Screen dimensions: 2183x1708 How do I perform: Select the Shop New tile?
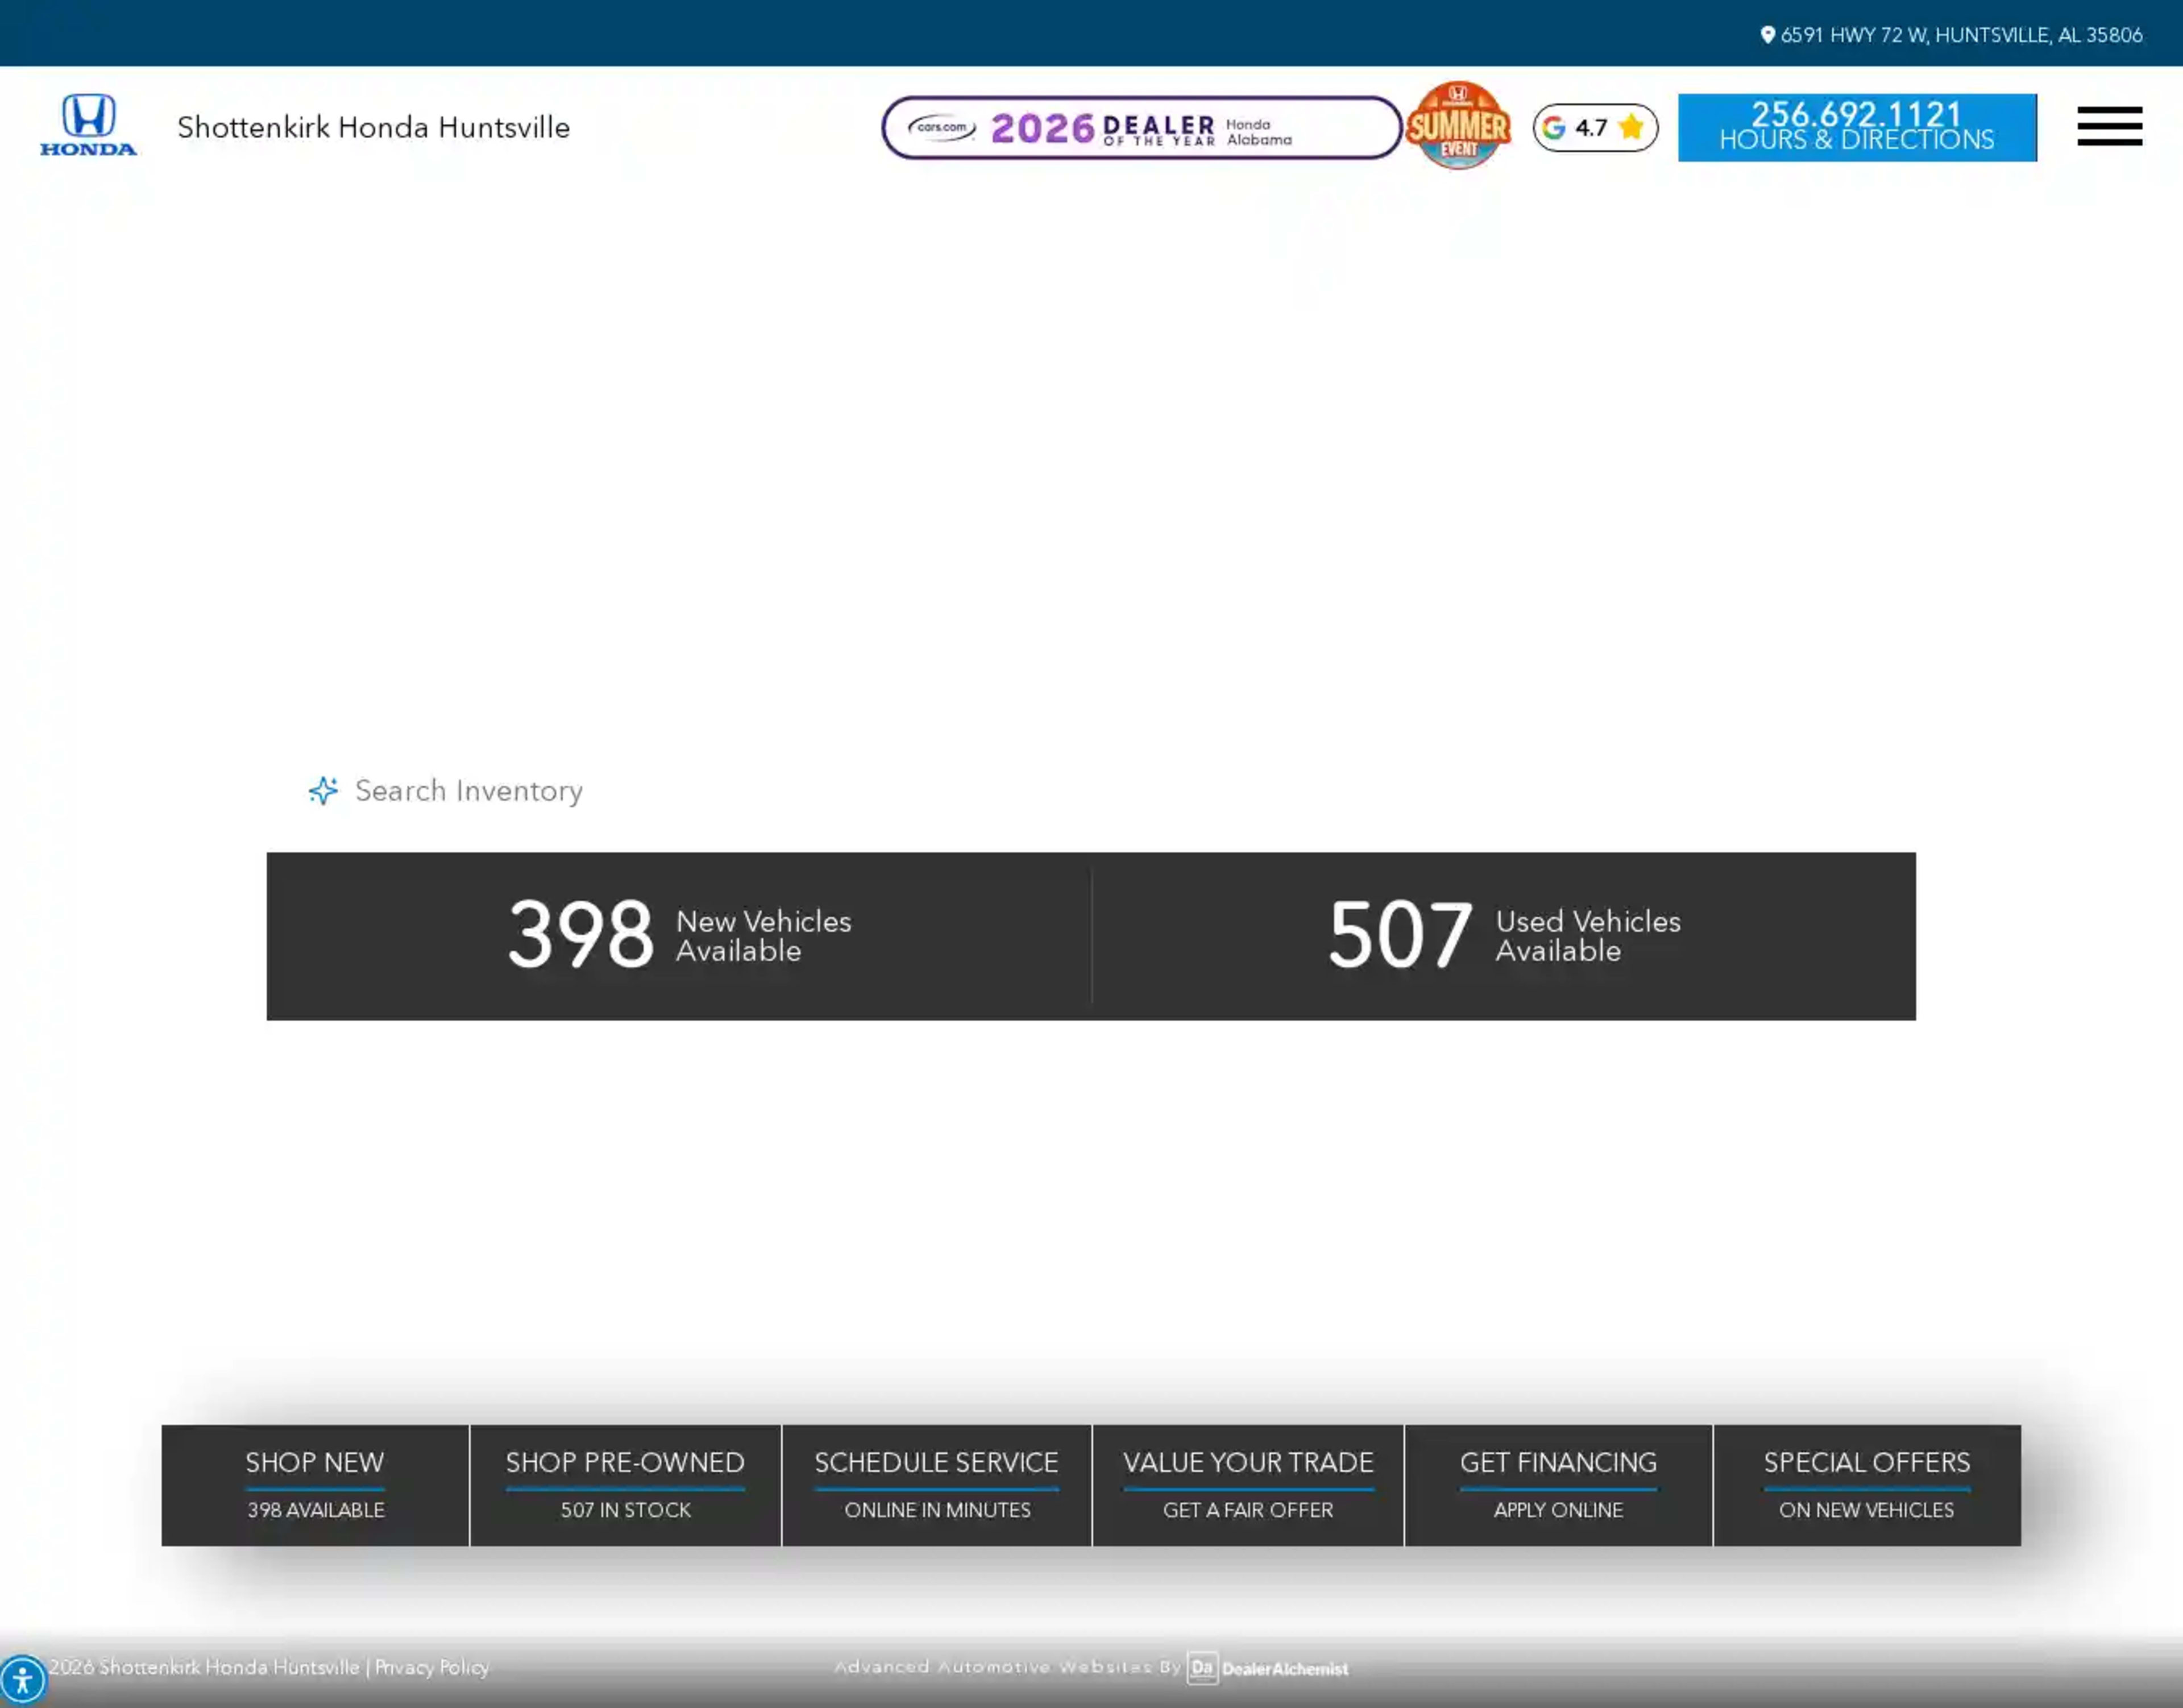[x=315, y=1485]
